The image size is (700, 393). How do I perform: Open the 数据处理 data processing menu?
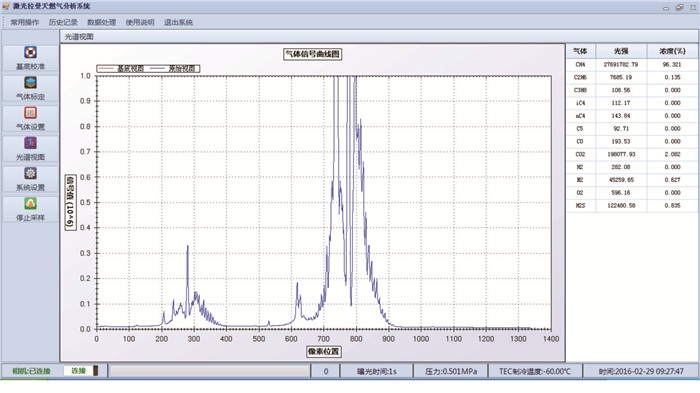tap(101, 22)
